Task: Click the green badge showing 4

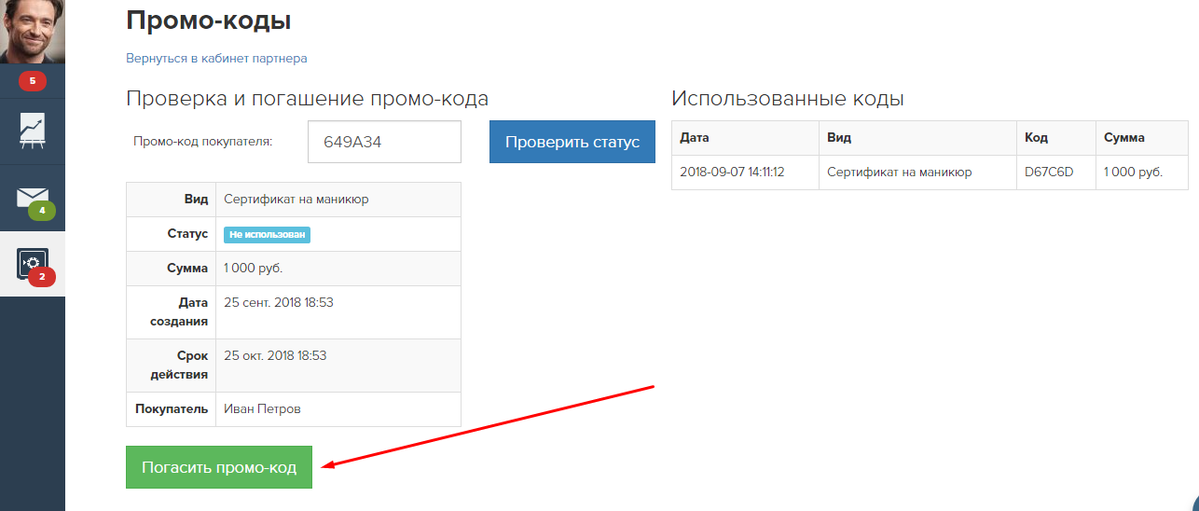Action: point(42,210)
